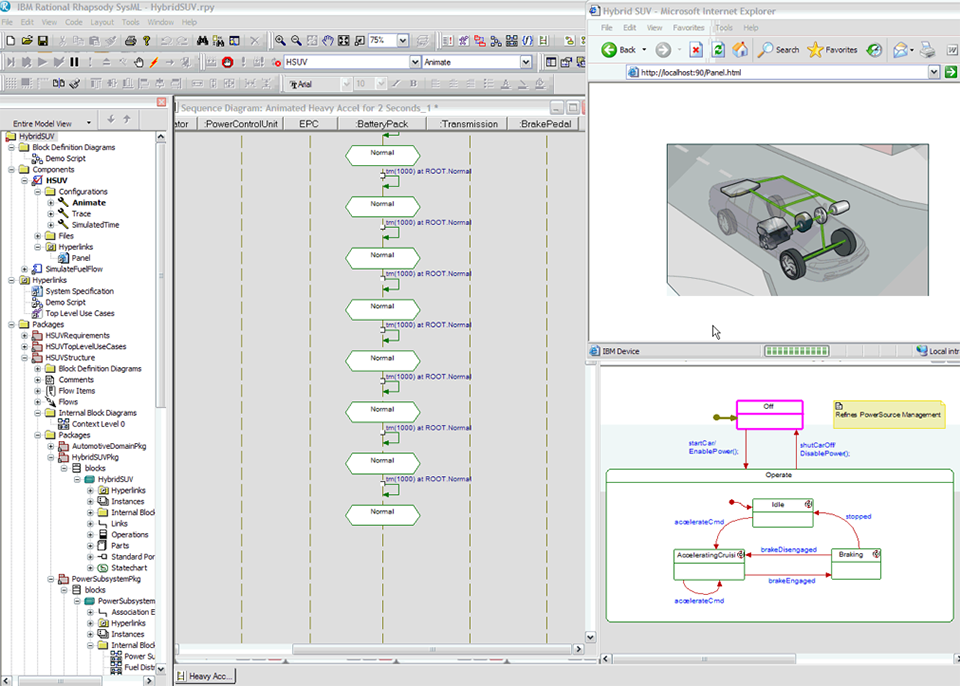Expand the SimulateFuelFlow component node

click(x=24, y=269)
